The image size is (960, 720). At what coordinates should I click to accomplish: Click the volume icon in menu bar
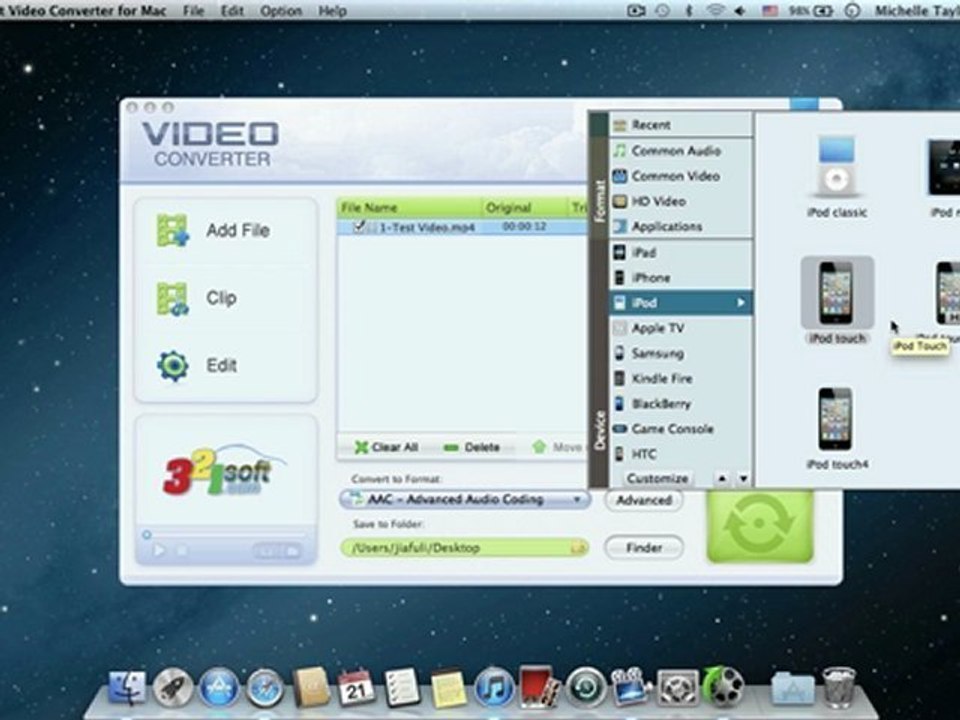coord(740,10)
